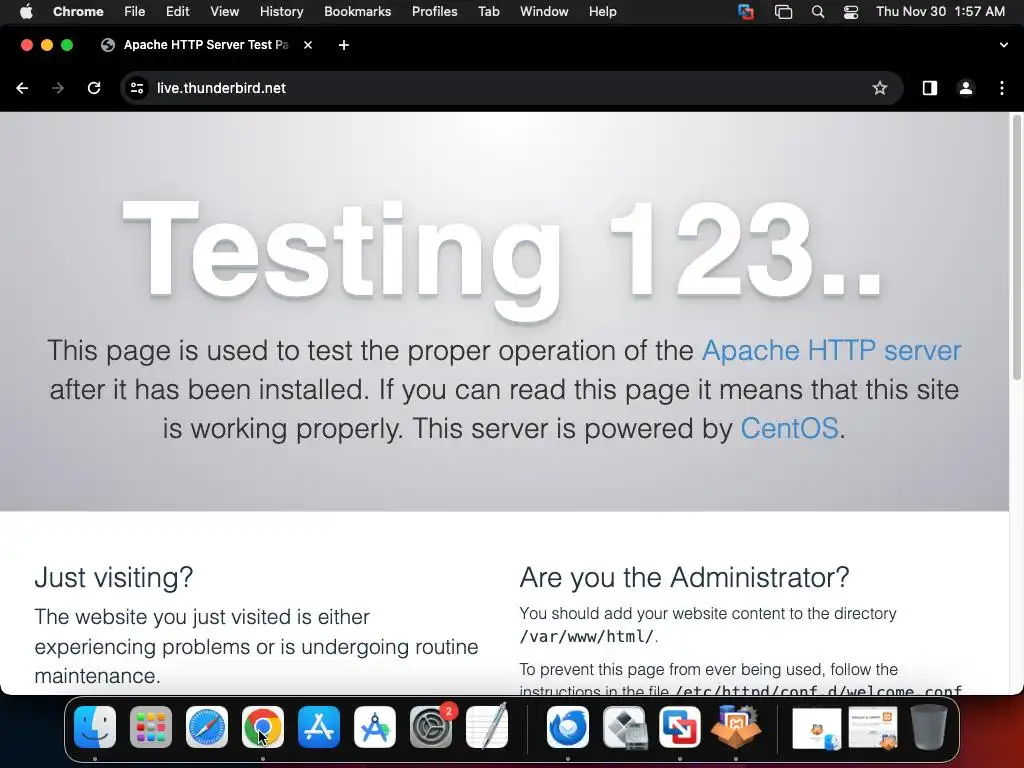Click the /var/www/html/ directory path text
The width and height of the screenshot is (1024, 768).
pos(586,637)
